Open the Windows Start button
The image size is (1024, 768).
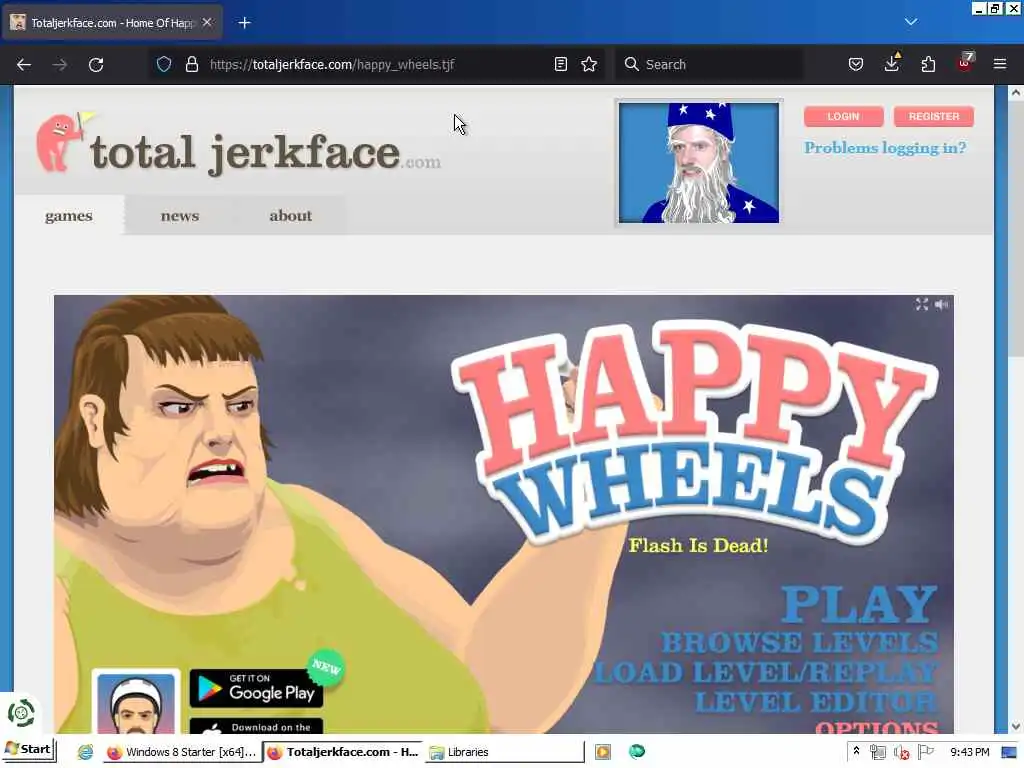28,749
